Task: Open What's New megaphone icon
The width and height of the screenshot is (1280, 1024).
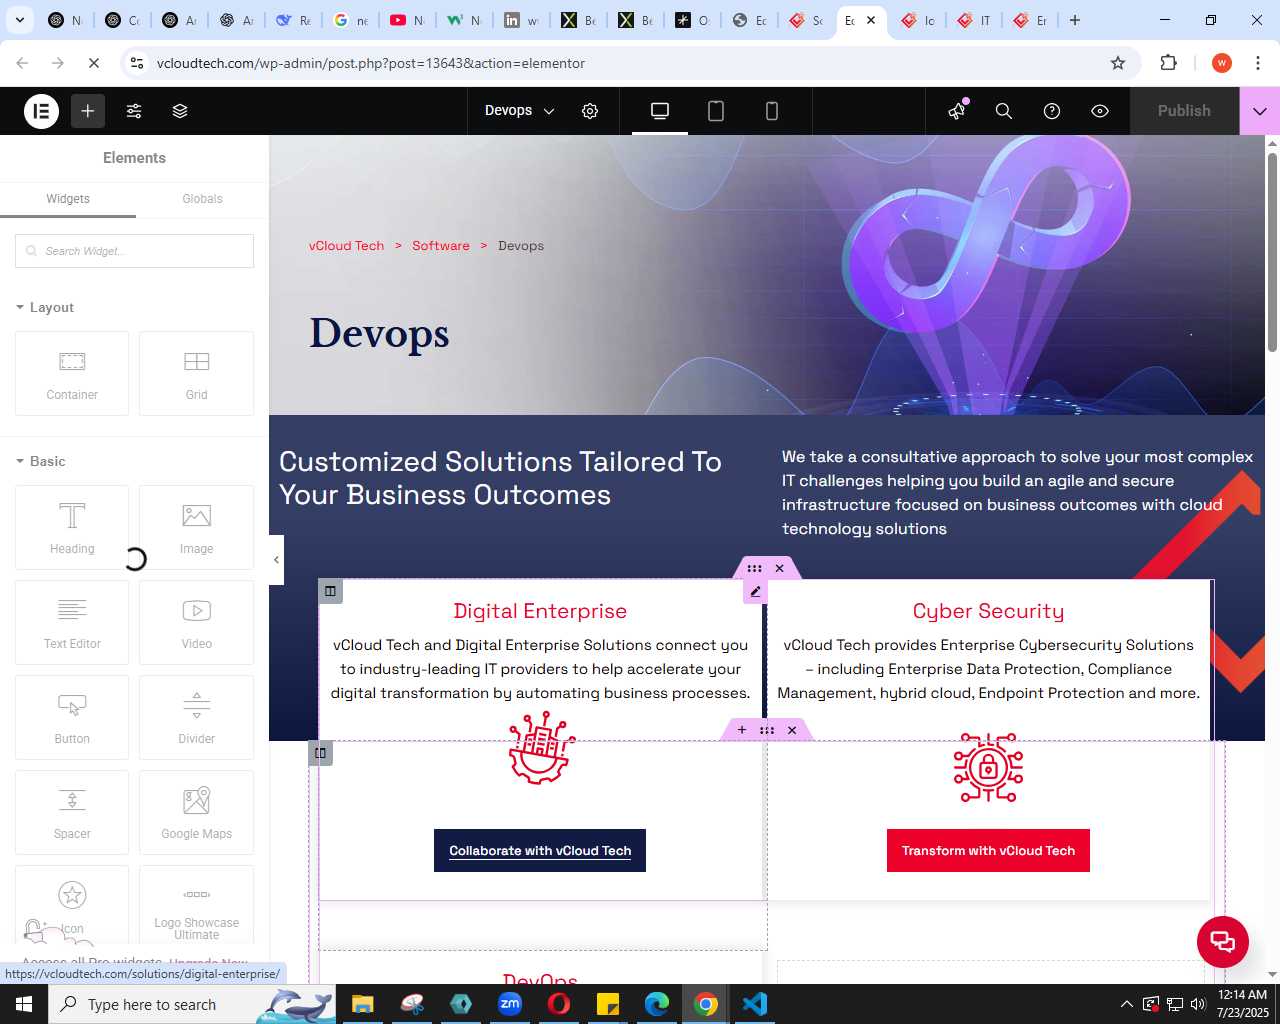Action: pos(958,111)
